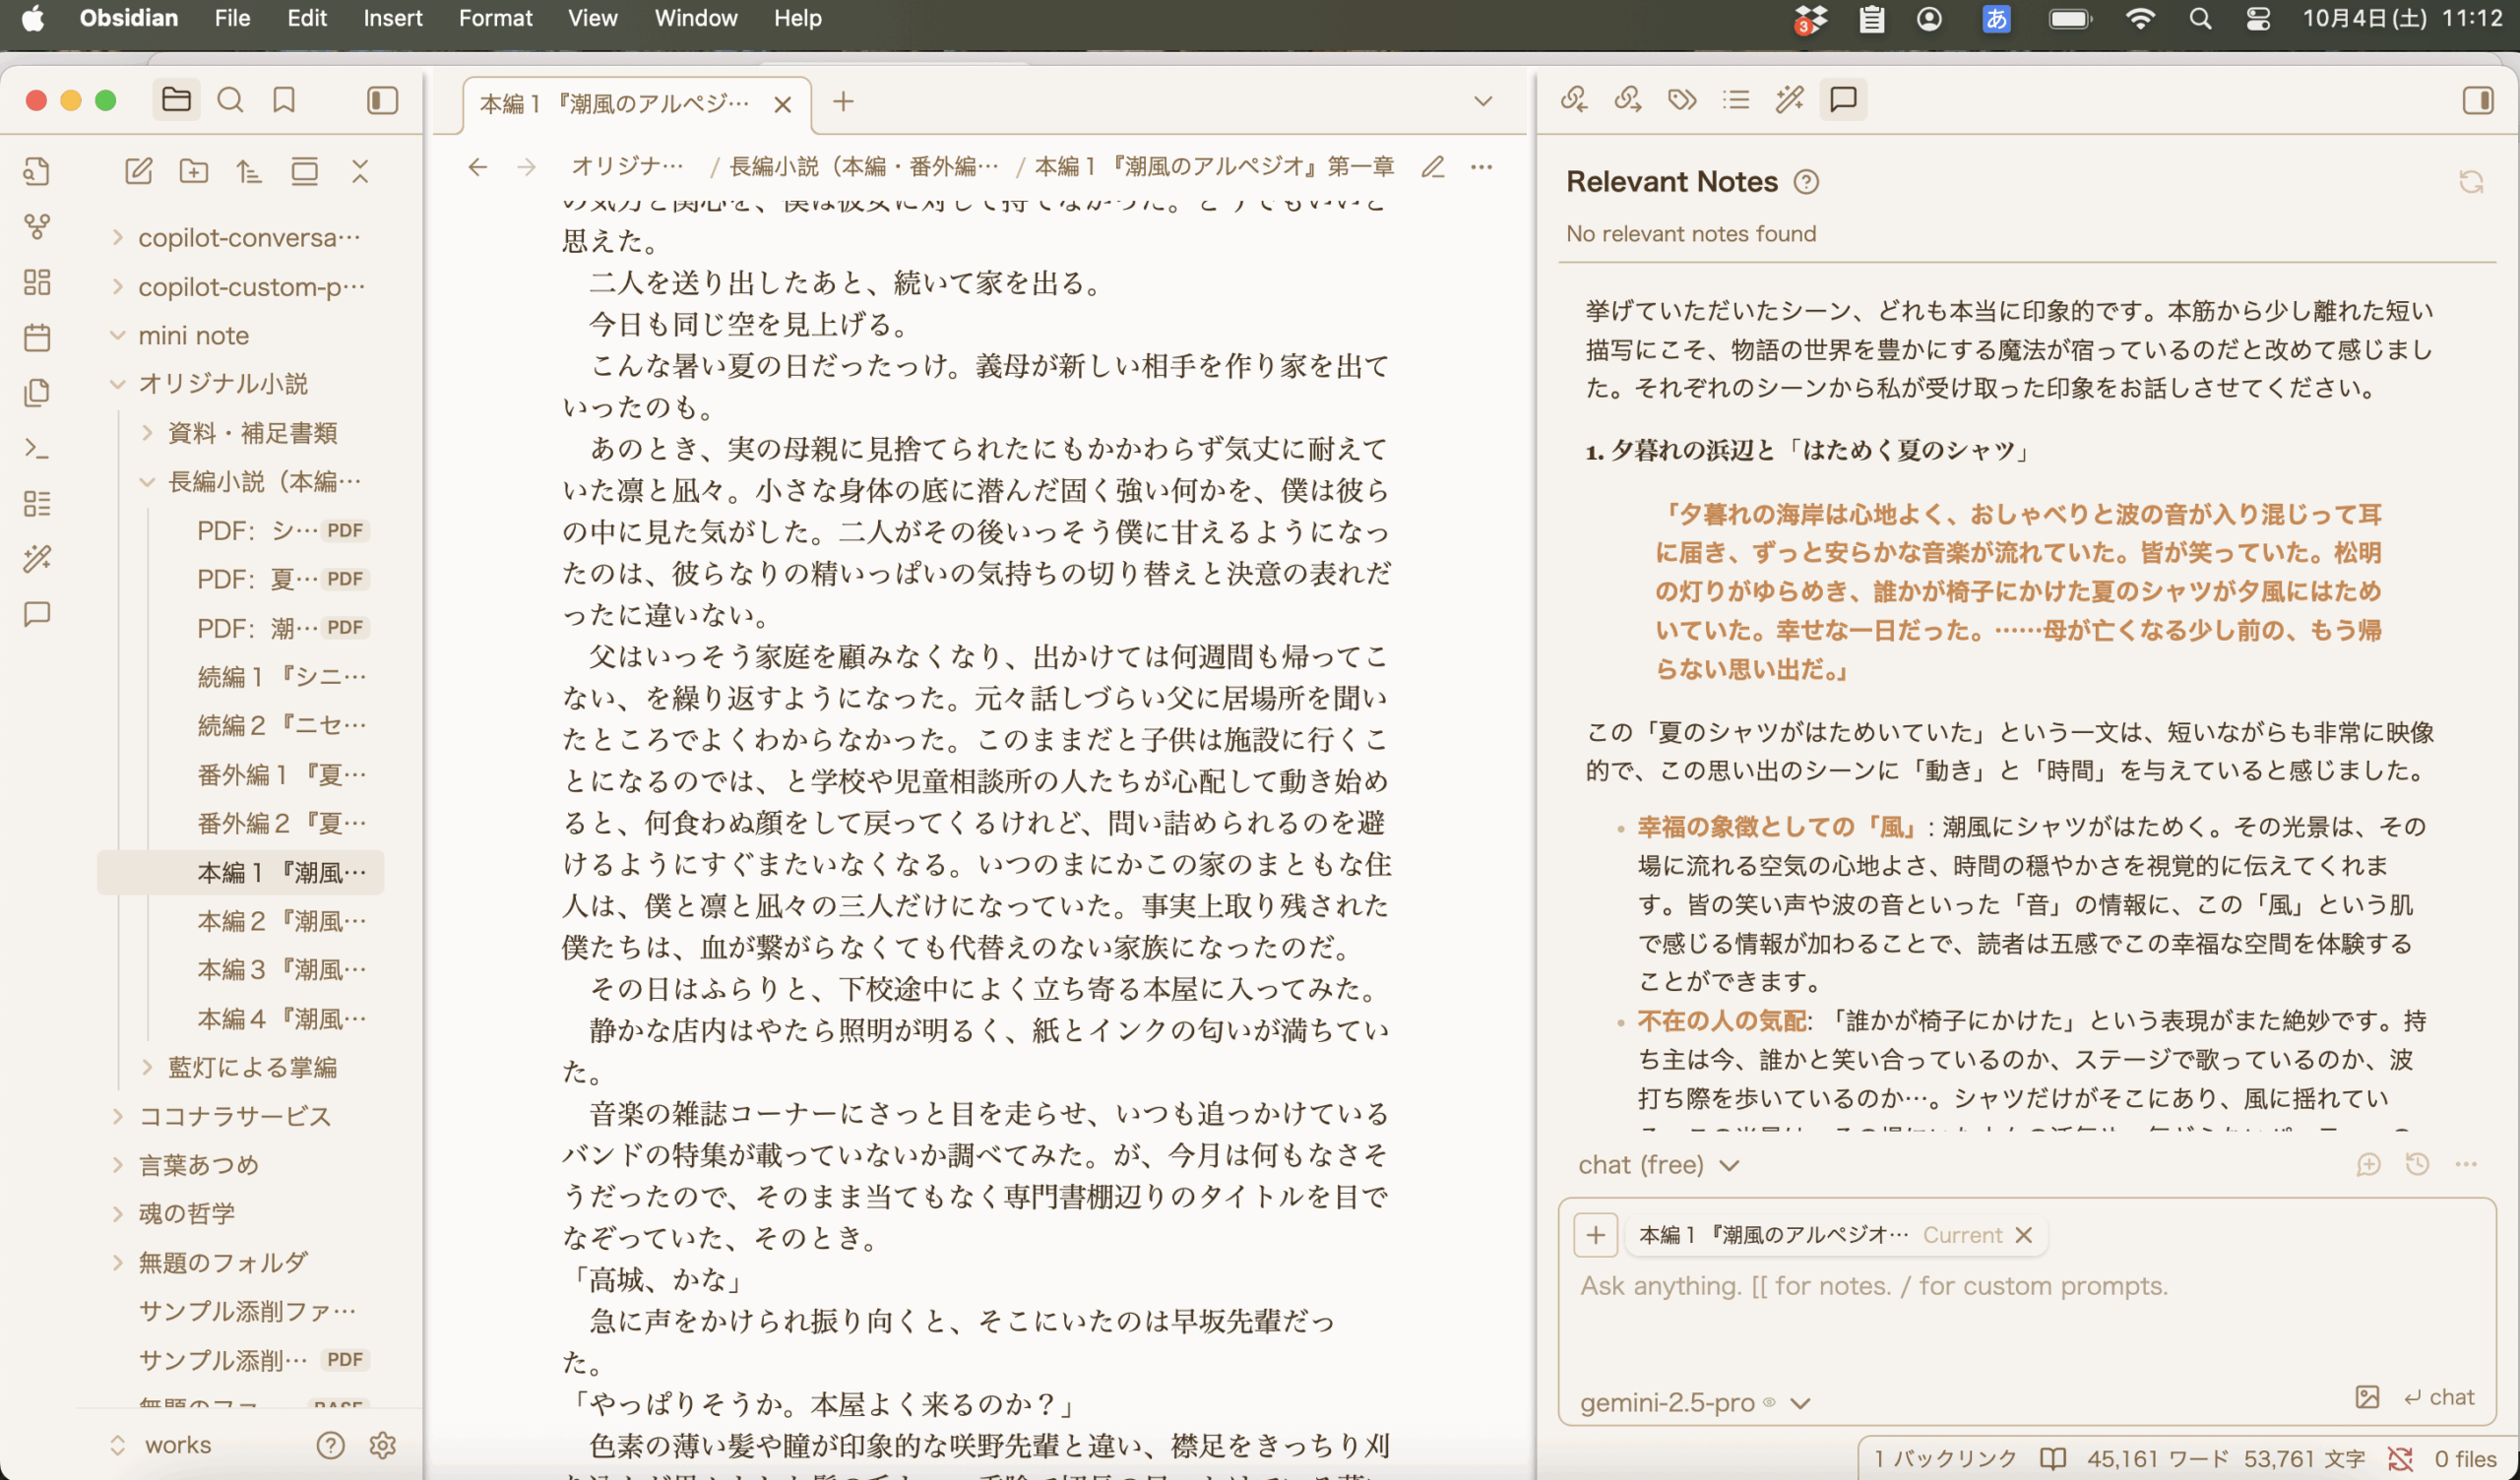Remove current note from chat context
Image resolution: width=2520 pixels, height=1480 pixels.
click(x=2023, y=1235)
